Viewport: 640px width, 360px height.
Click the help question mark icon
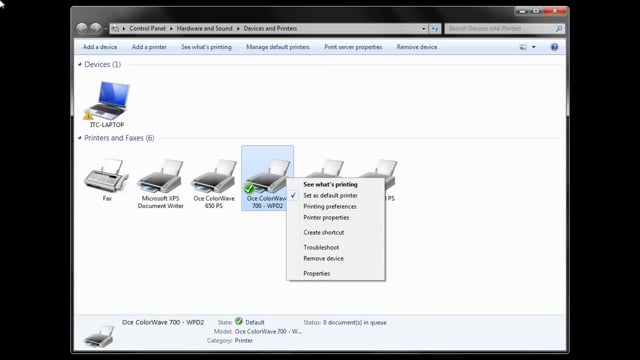tap(554, 47)
